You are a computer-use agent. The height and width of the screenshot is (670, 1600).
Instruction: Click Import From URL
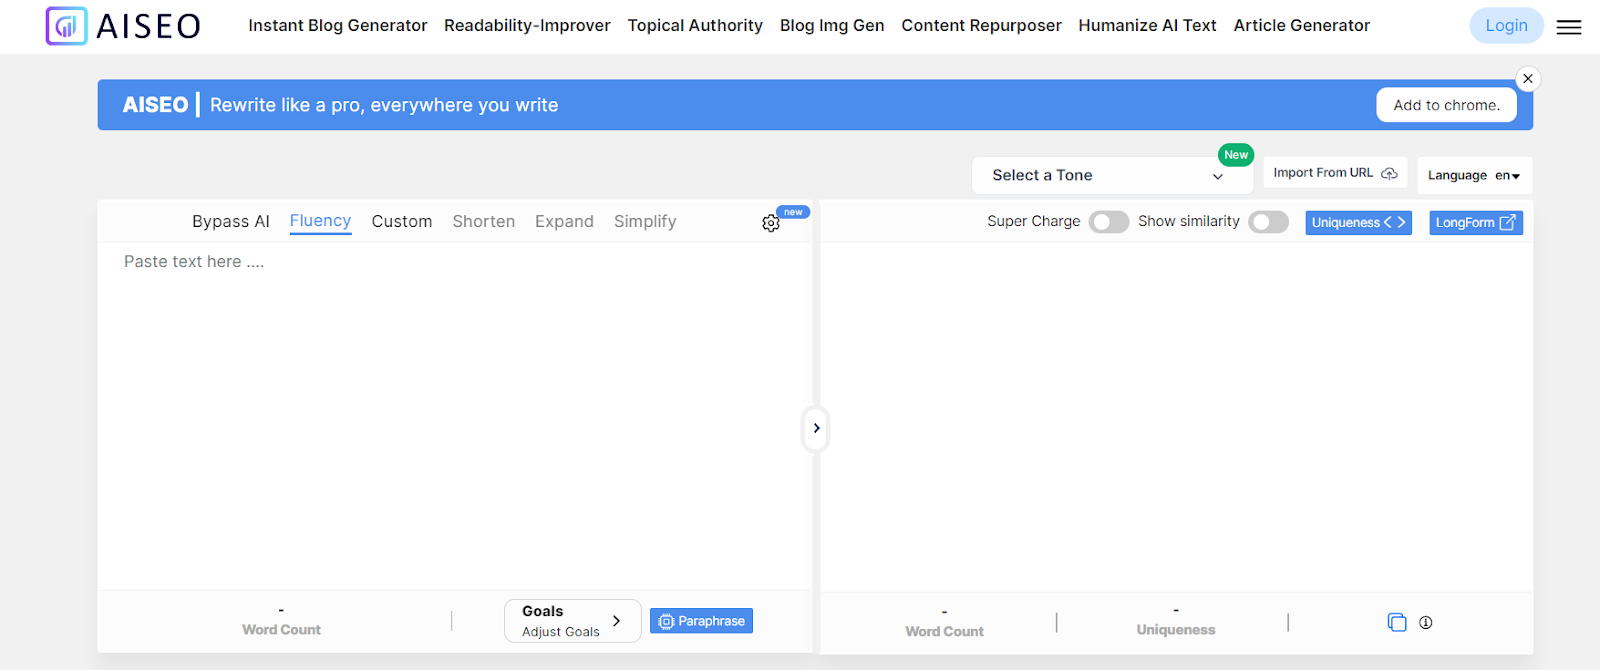click(x=1335, y=173)
